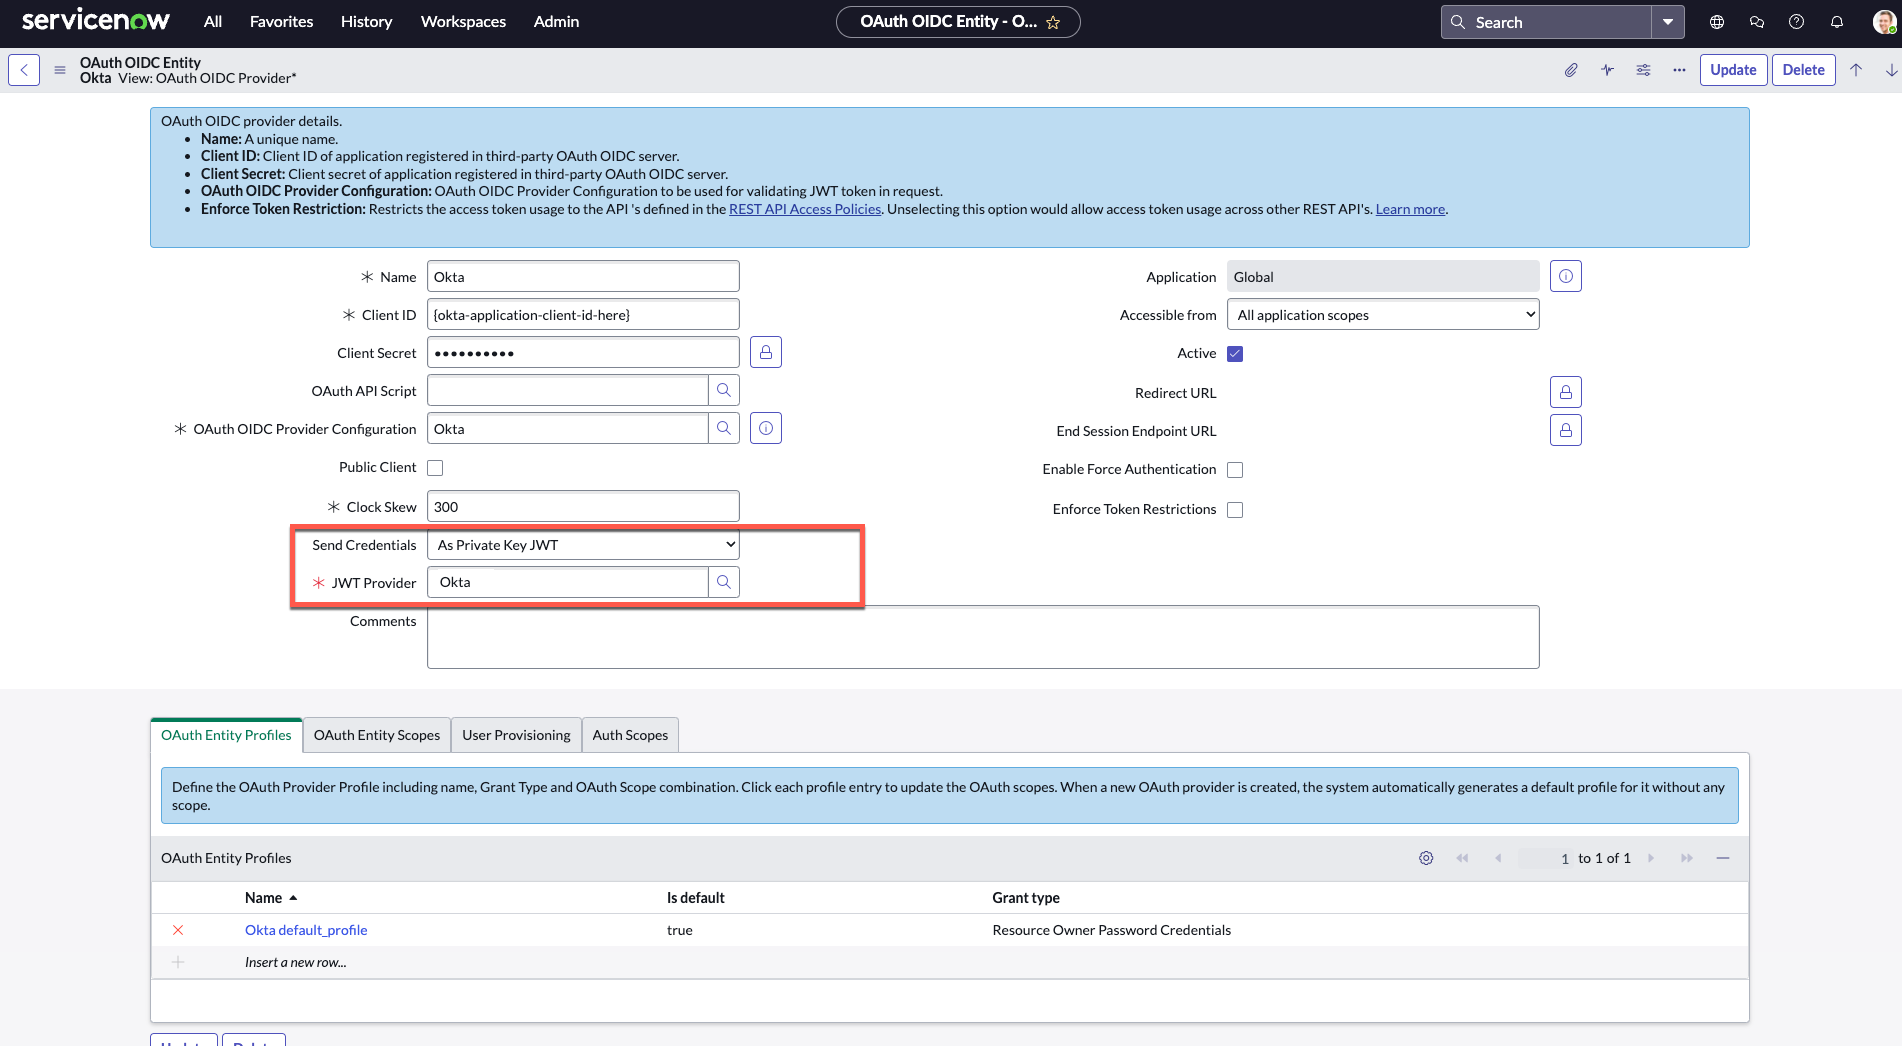The height and width of the screenshot is (1046, 1902).
Task: Open the History menu
Action: (366, 22)
